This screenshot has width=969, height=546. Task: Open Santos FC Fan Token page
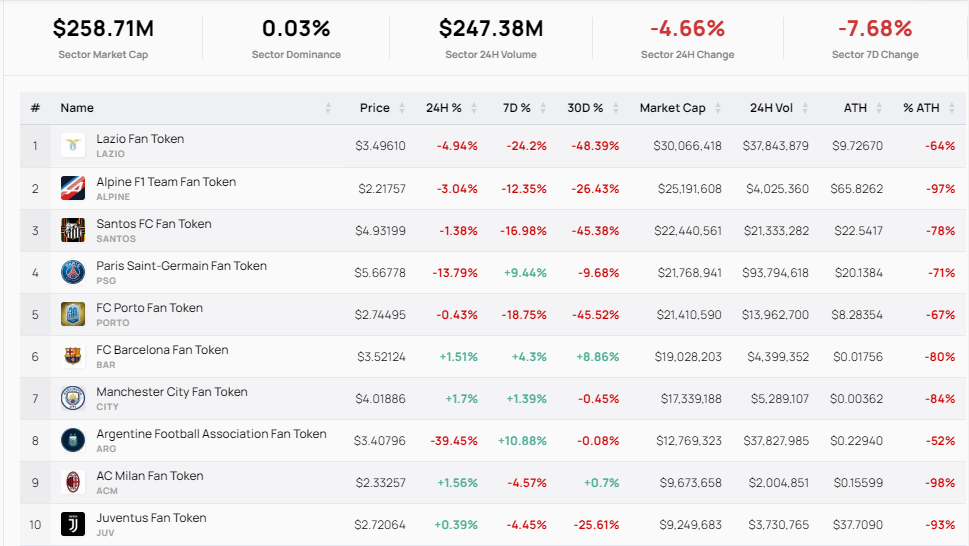pos(154,224)
